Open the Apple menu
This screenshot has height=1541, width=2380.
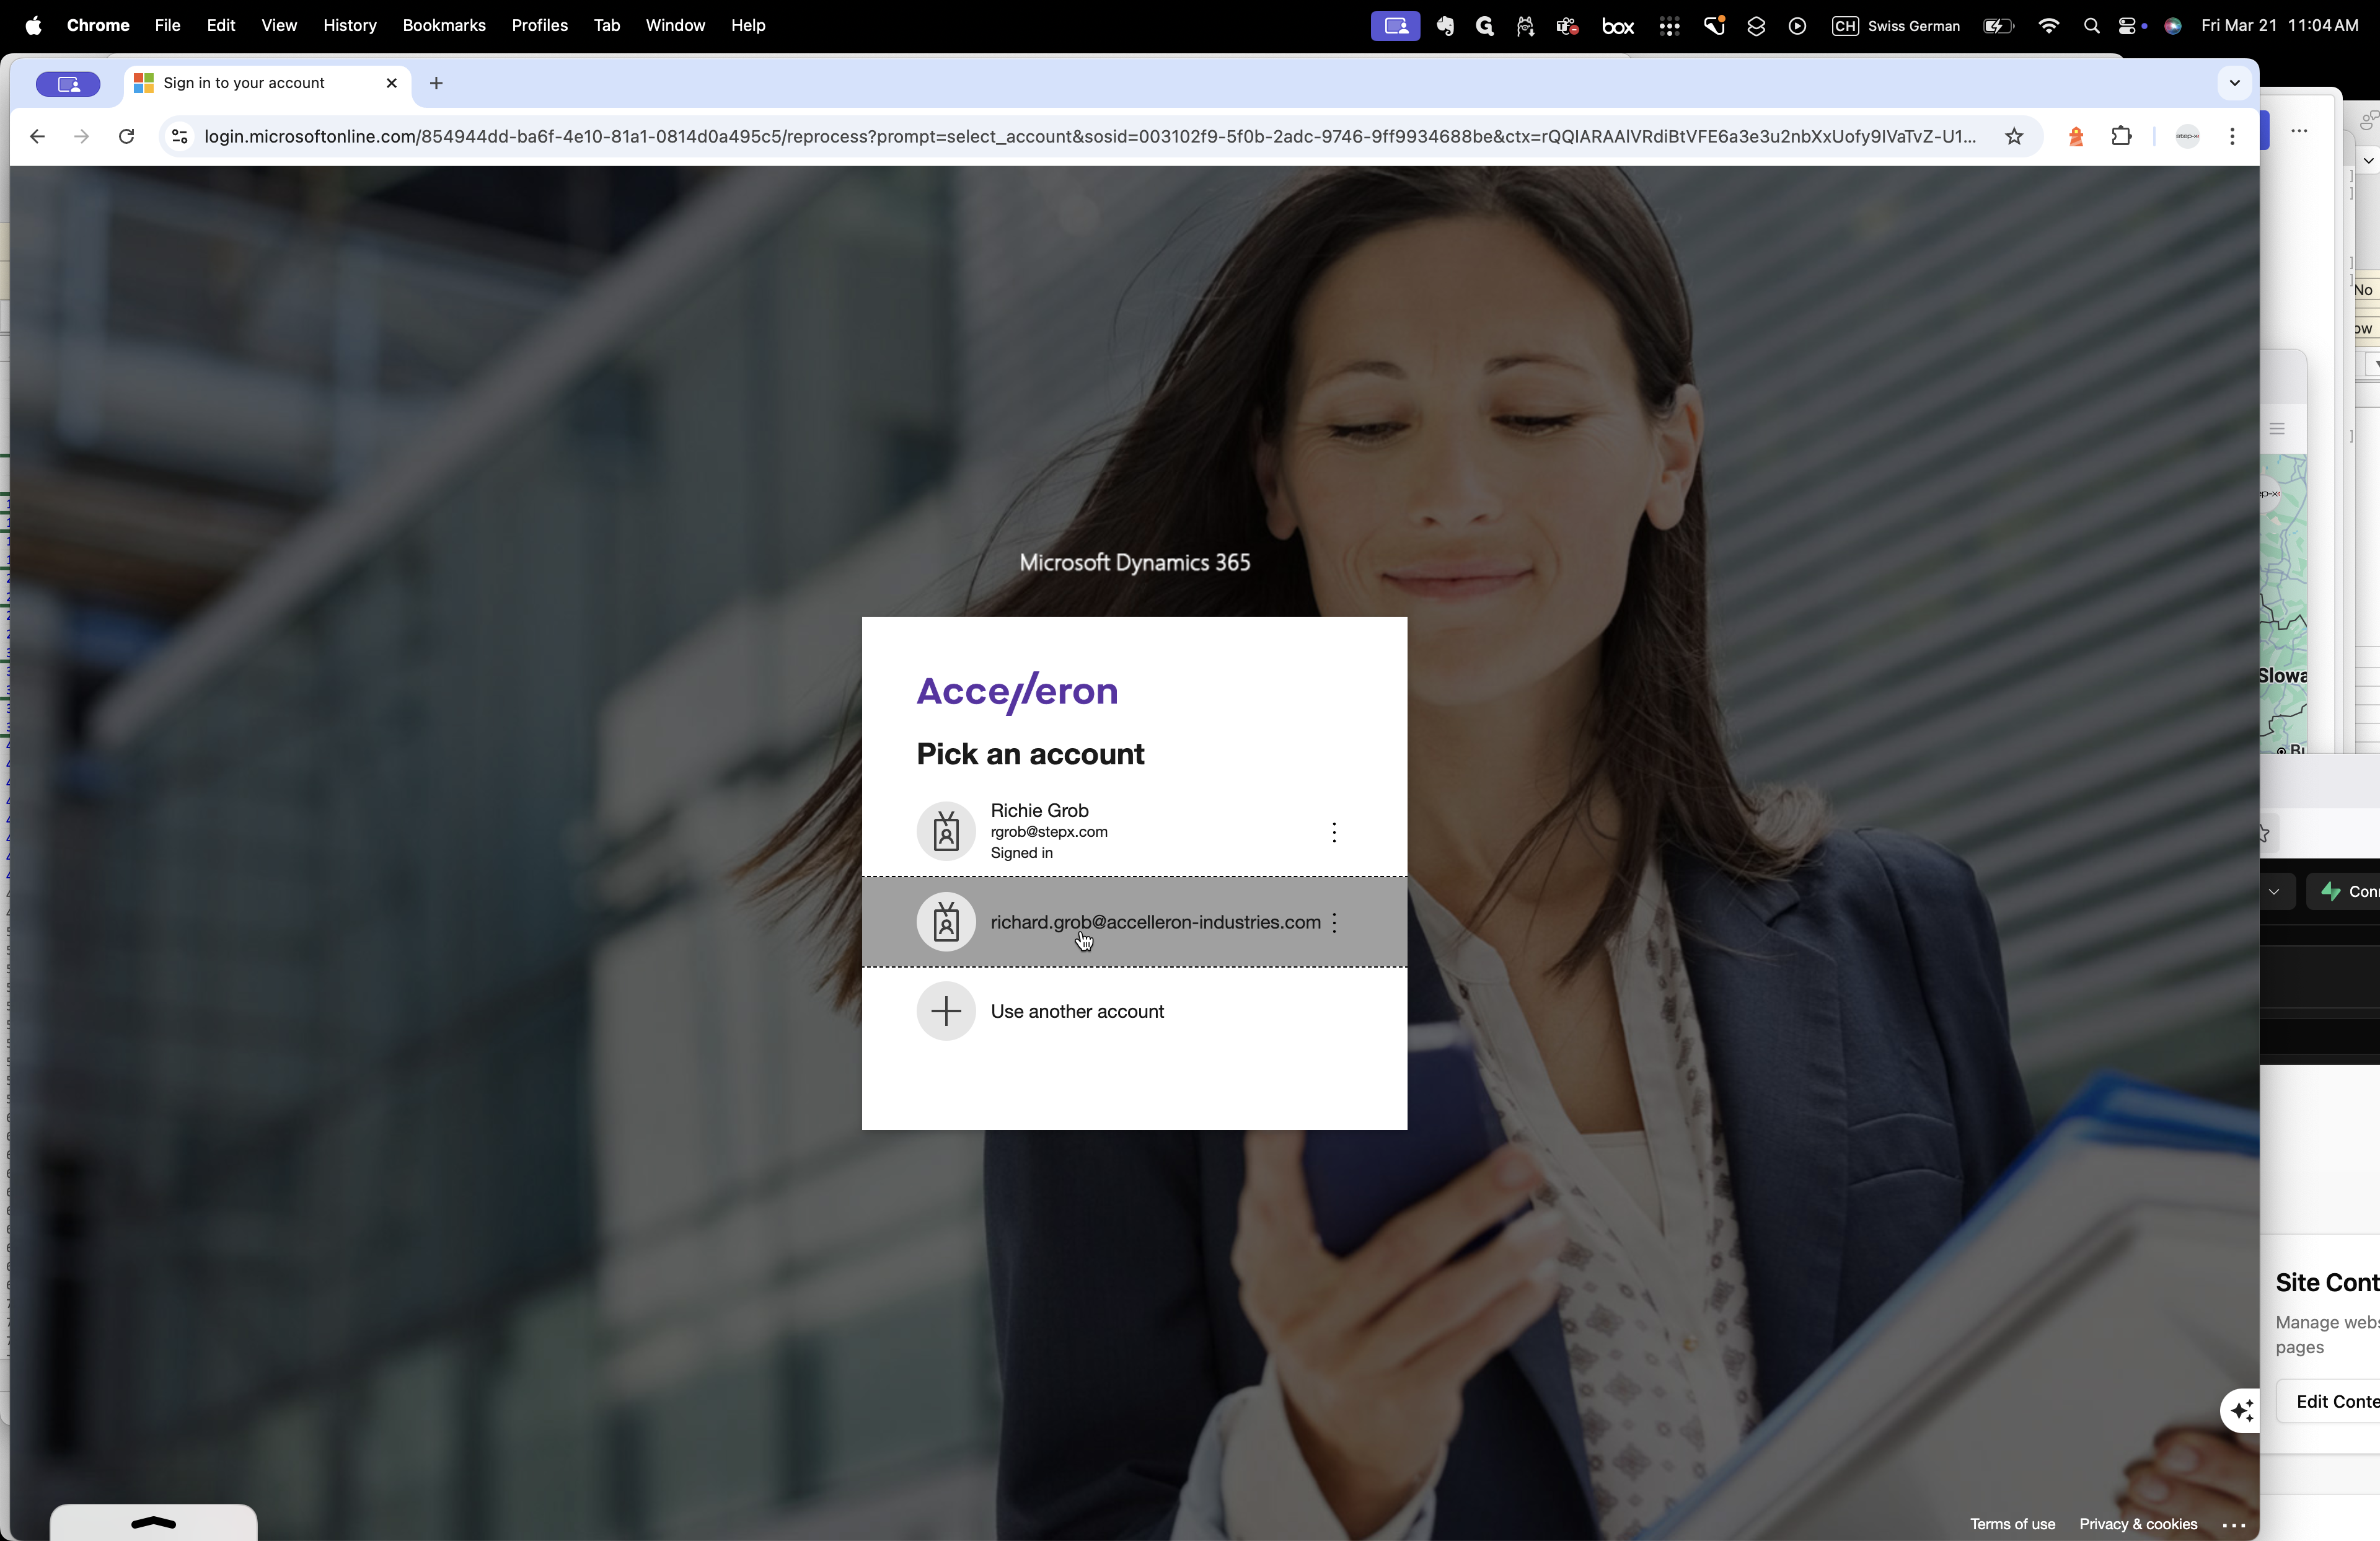tap(33, 25)
